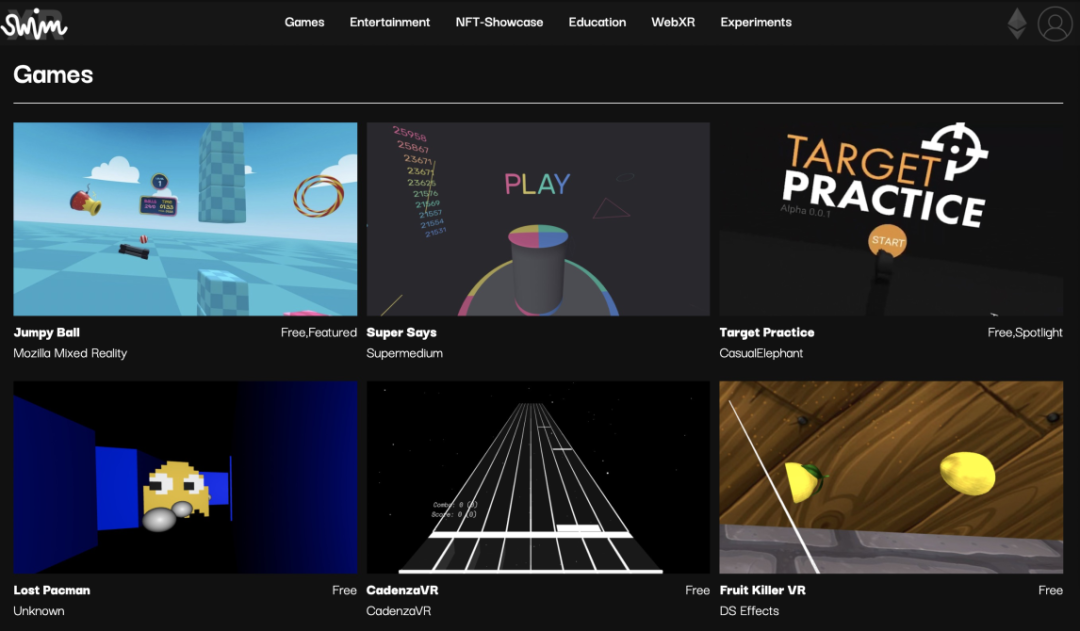Open the Super Says game thumbnail
Image resolution: width=1080 pixels, height=631 pixels.
[538, 219]
